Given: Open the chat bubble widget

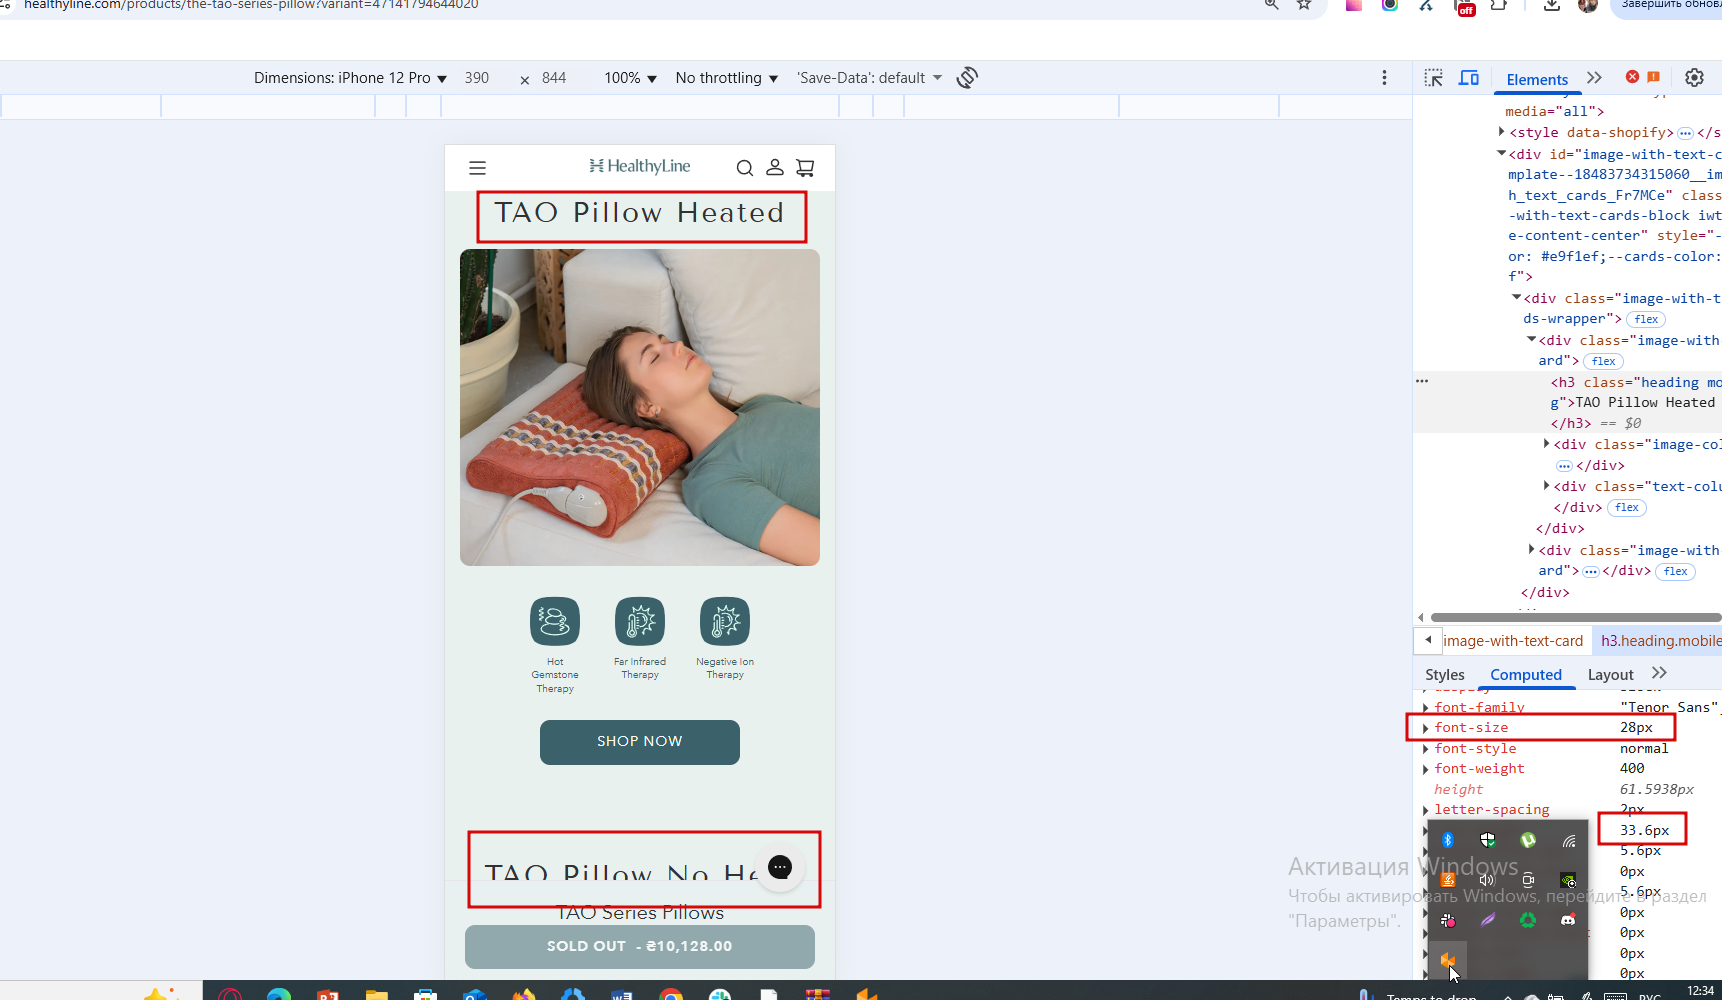Looking at the screenshot, I should tap(780, 867).
